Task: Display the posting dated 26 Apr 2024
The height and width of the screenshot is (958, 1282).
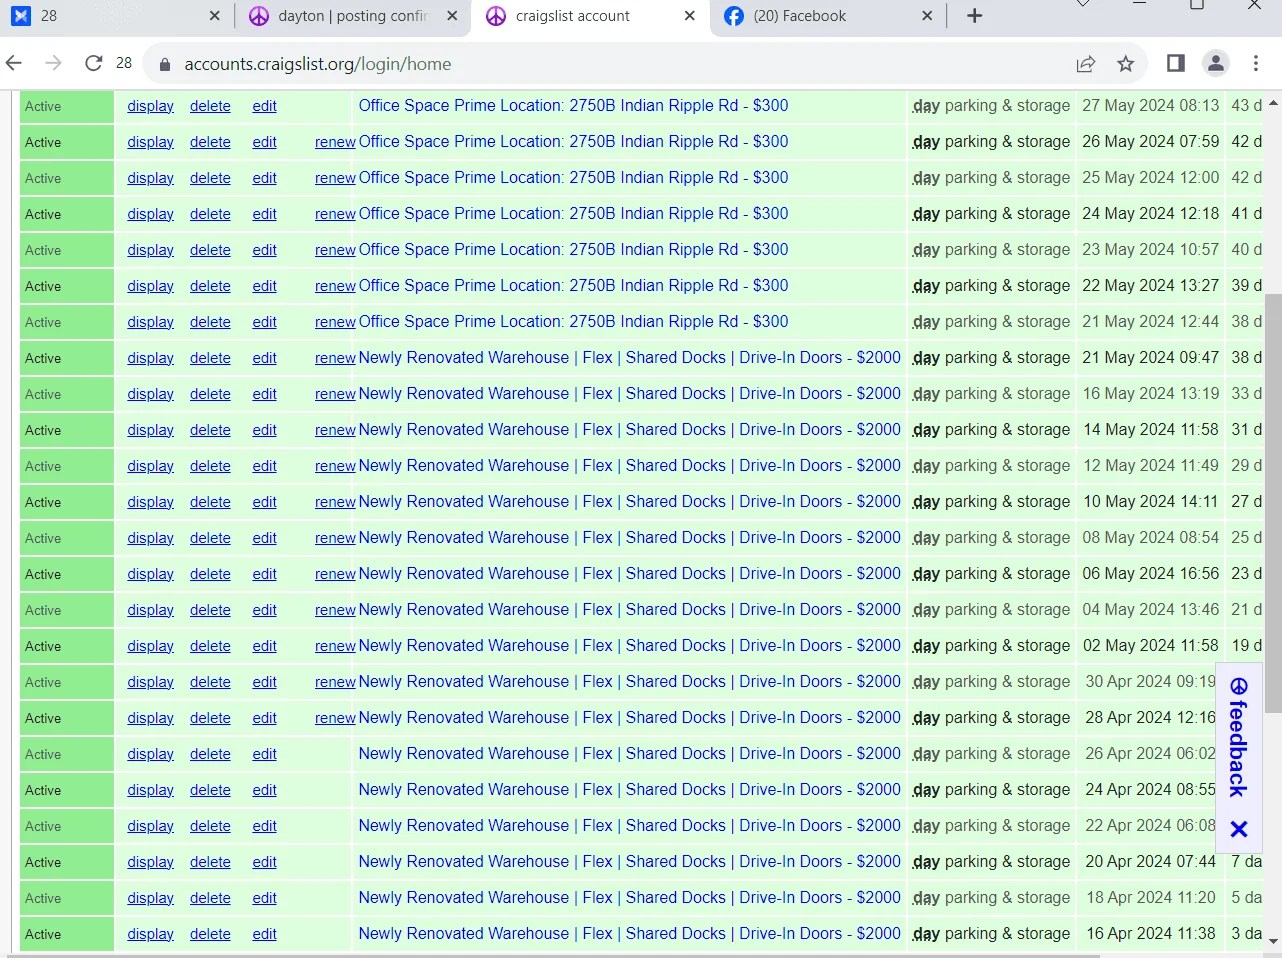Action: [150, 754]
